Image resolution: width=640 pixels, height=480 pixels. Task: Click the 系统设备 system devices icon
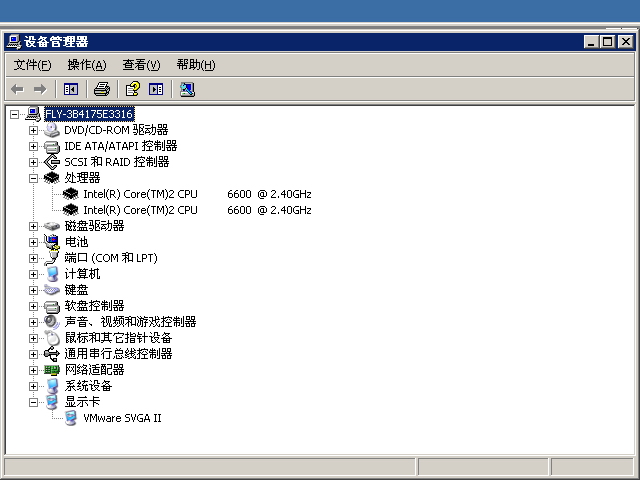point(51,386)
